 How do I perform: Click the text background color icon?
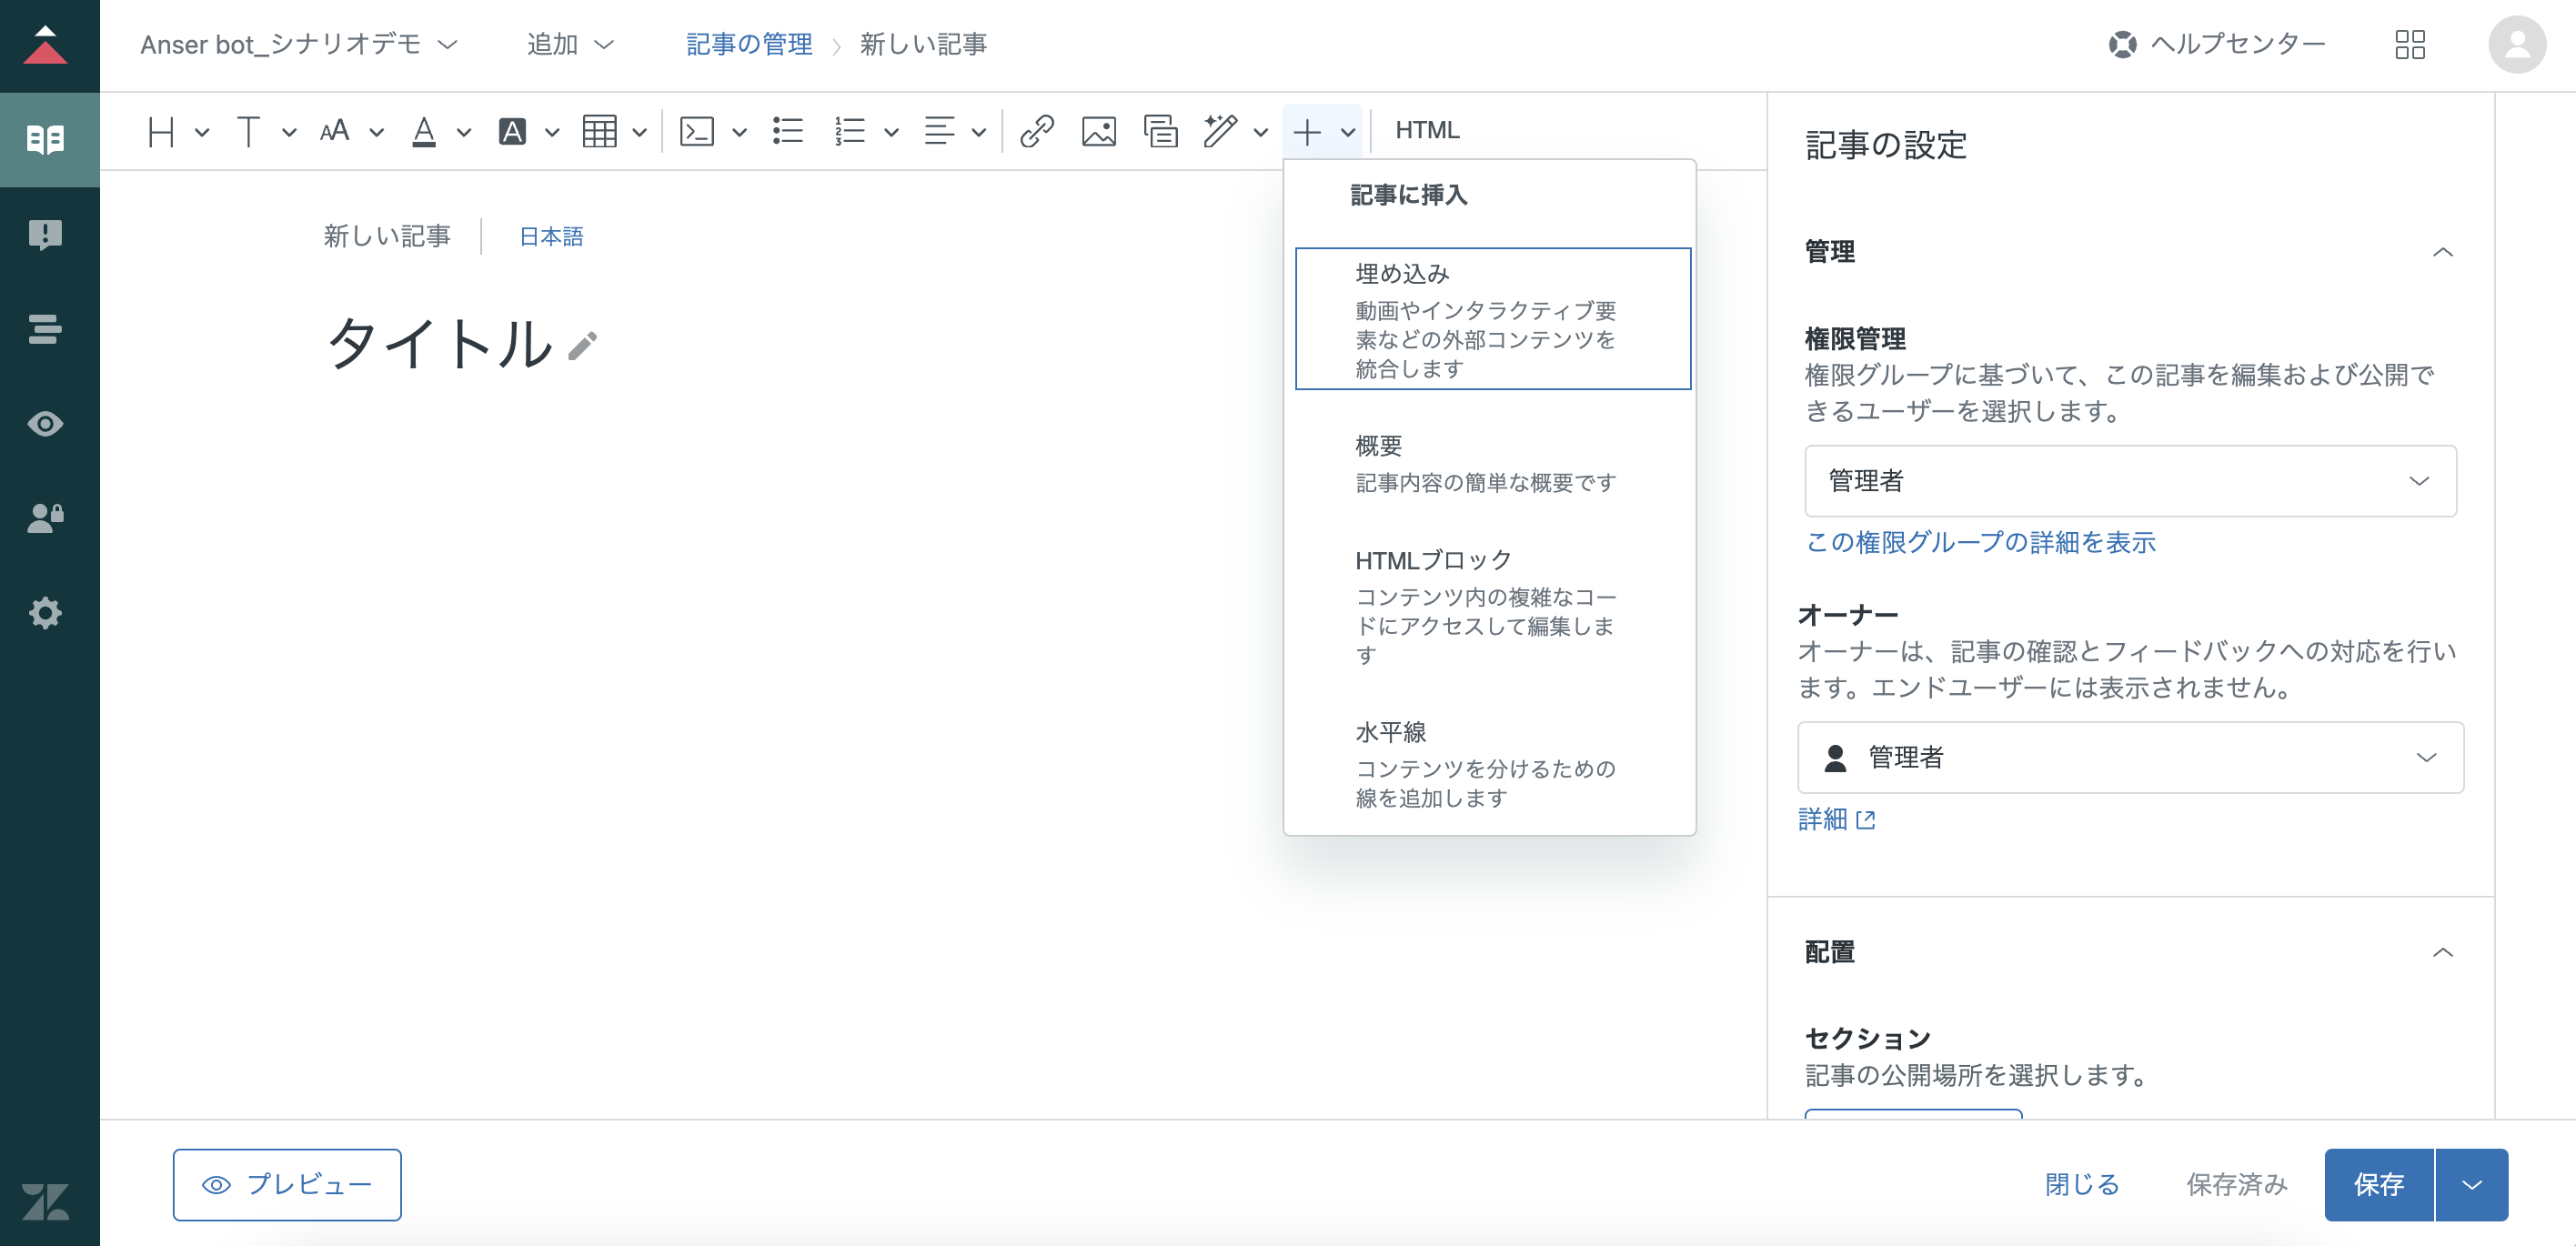coord(512,131)
